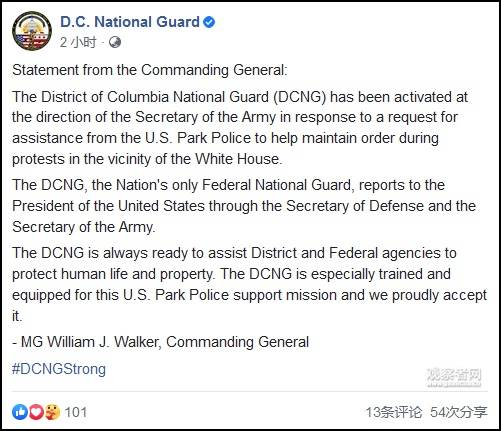This screenshot has width=501, height=431.
Task: Click the paragraph mentioning U.S. Park Police assistance
Action: point(240,128)
